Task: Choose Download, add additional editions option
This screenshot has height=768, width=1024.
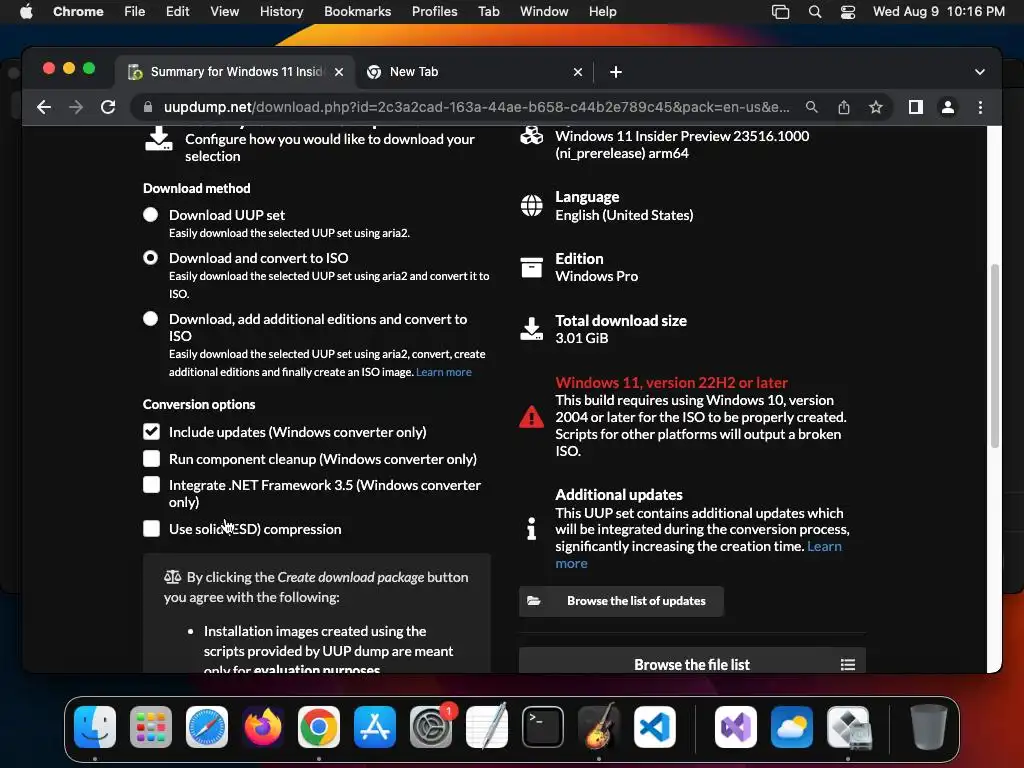Action: pyautogui.click(x=151, y=319)
